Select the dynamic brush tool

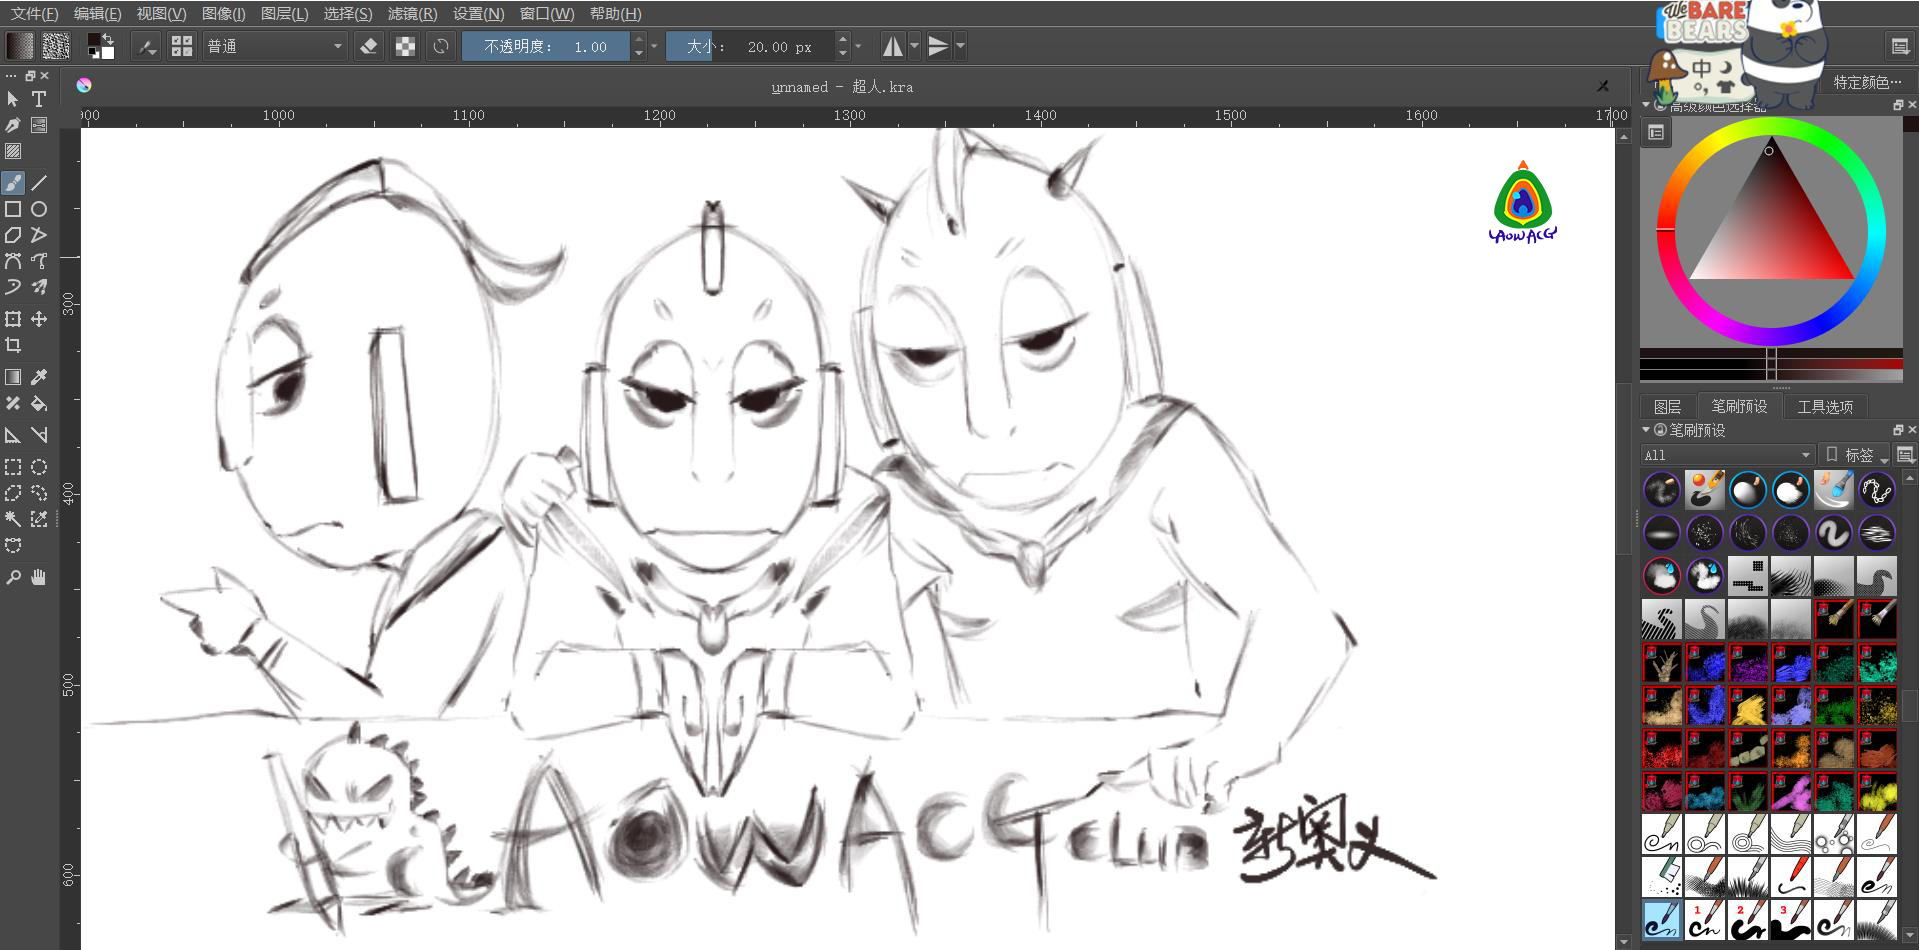pyautogui.click(x=13, y=287)
